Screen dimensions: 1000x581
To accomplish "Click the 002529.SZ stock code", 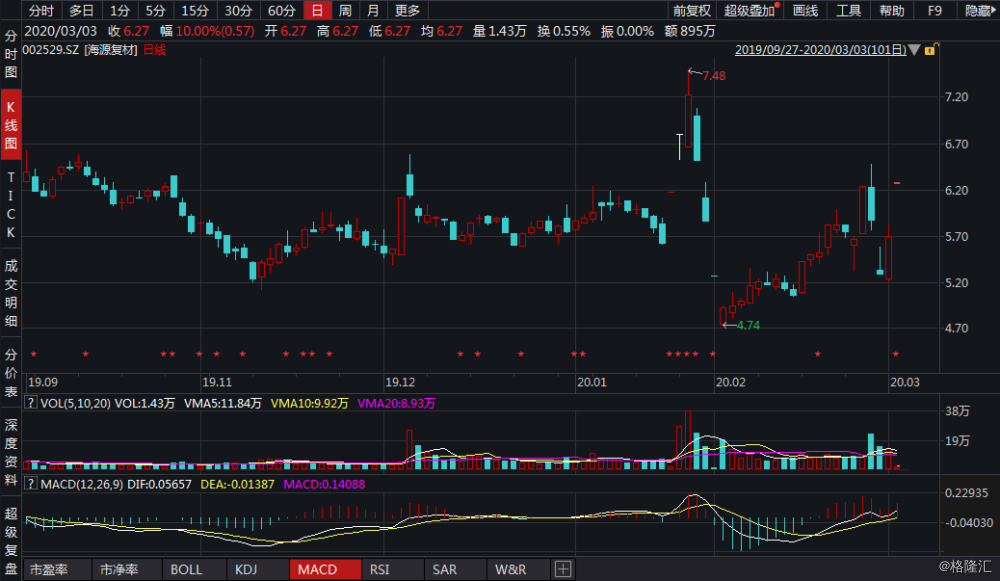I will click(50, 50).
